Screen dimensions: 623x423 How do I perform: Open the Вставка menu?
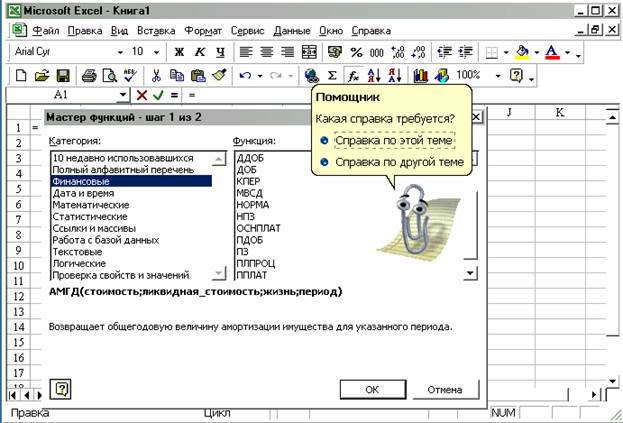[x=156, y=31]
